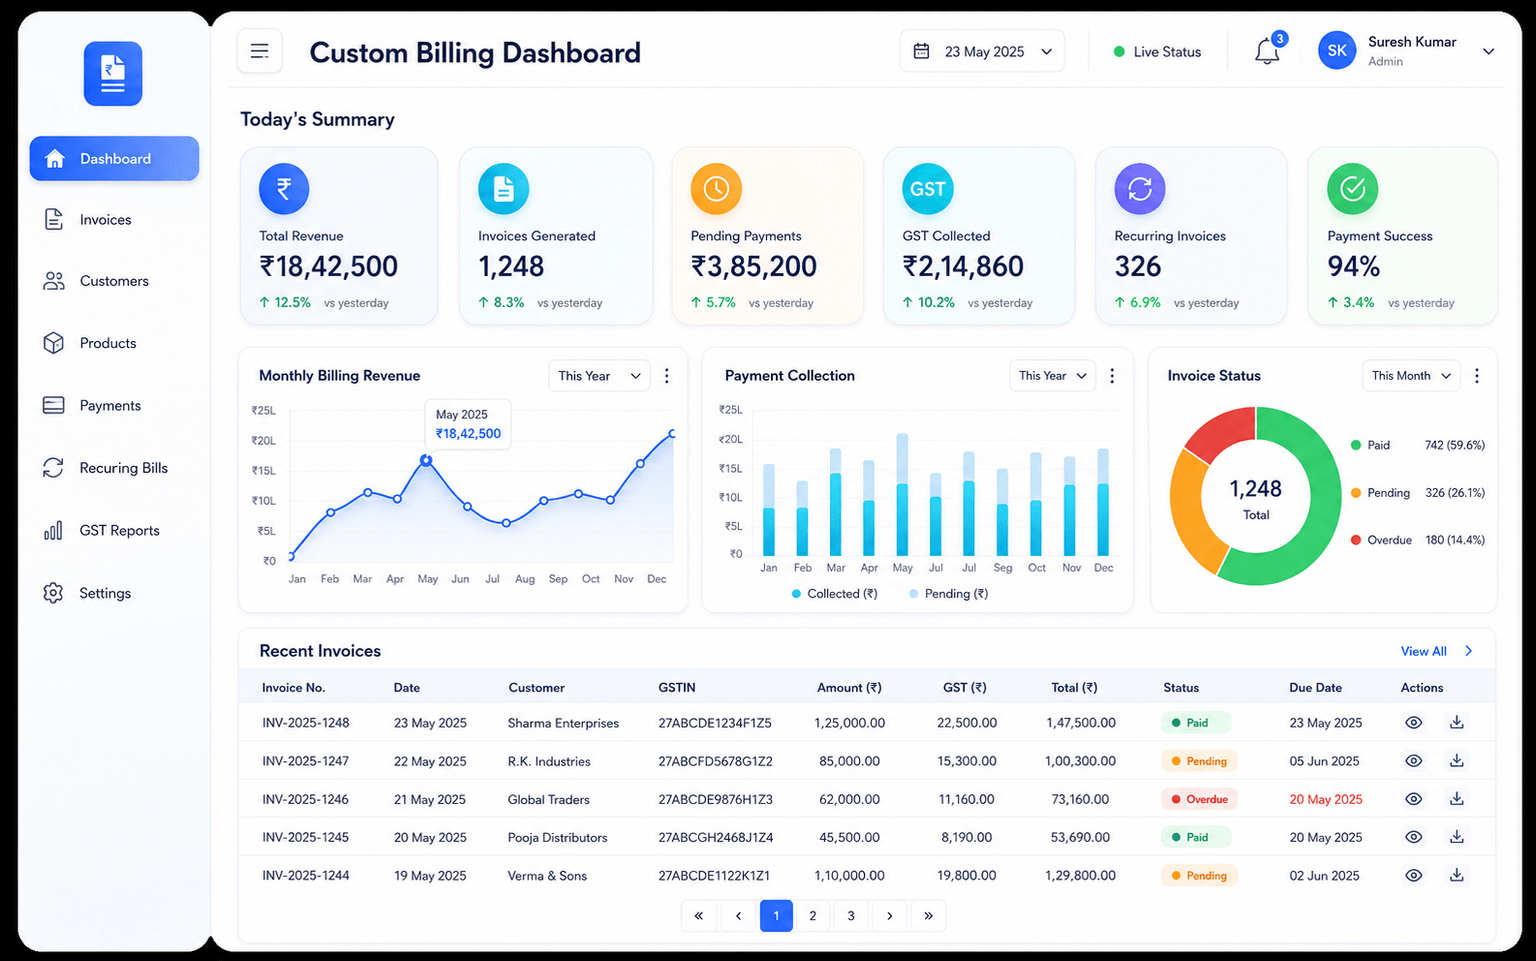Viewport: 1536px width, 961px height.
Task: Click the calendar icon in date picker
Action: point(922,51)
